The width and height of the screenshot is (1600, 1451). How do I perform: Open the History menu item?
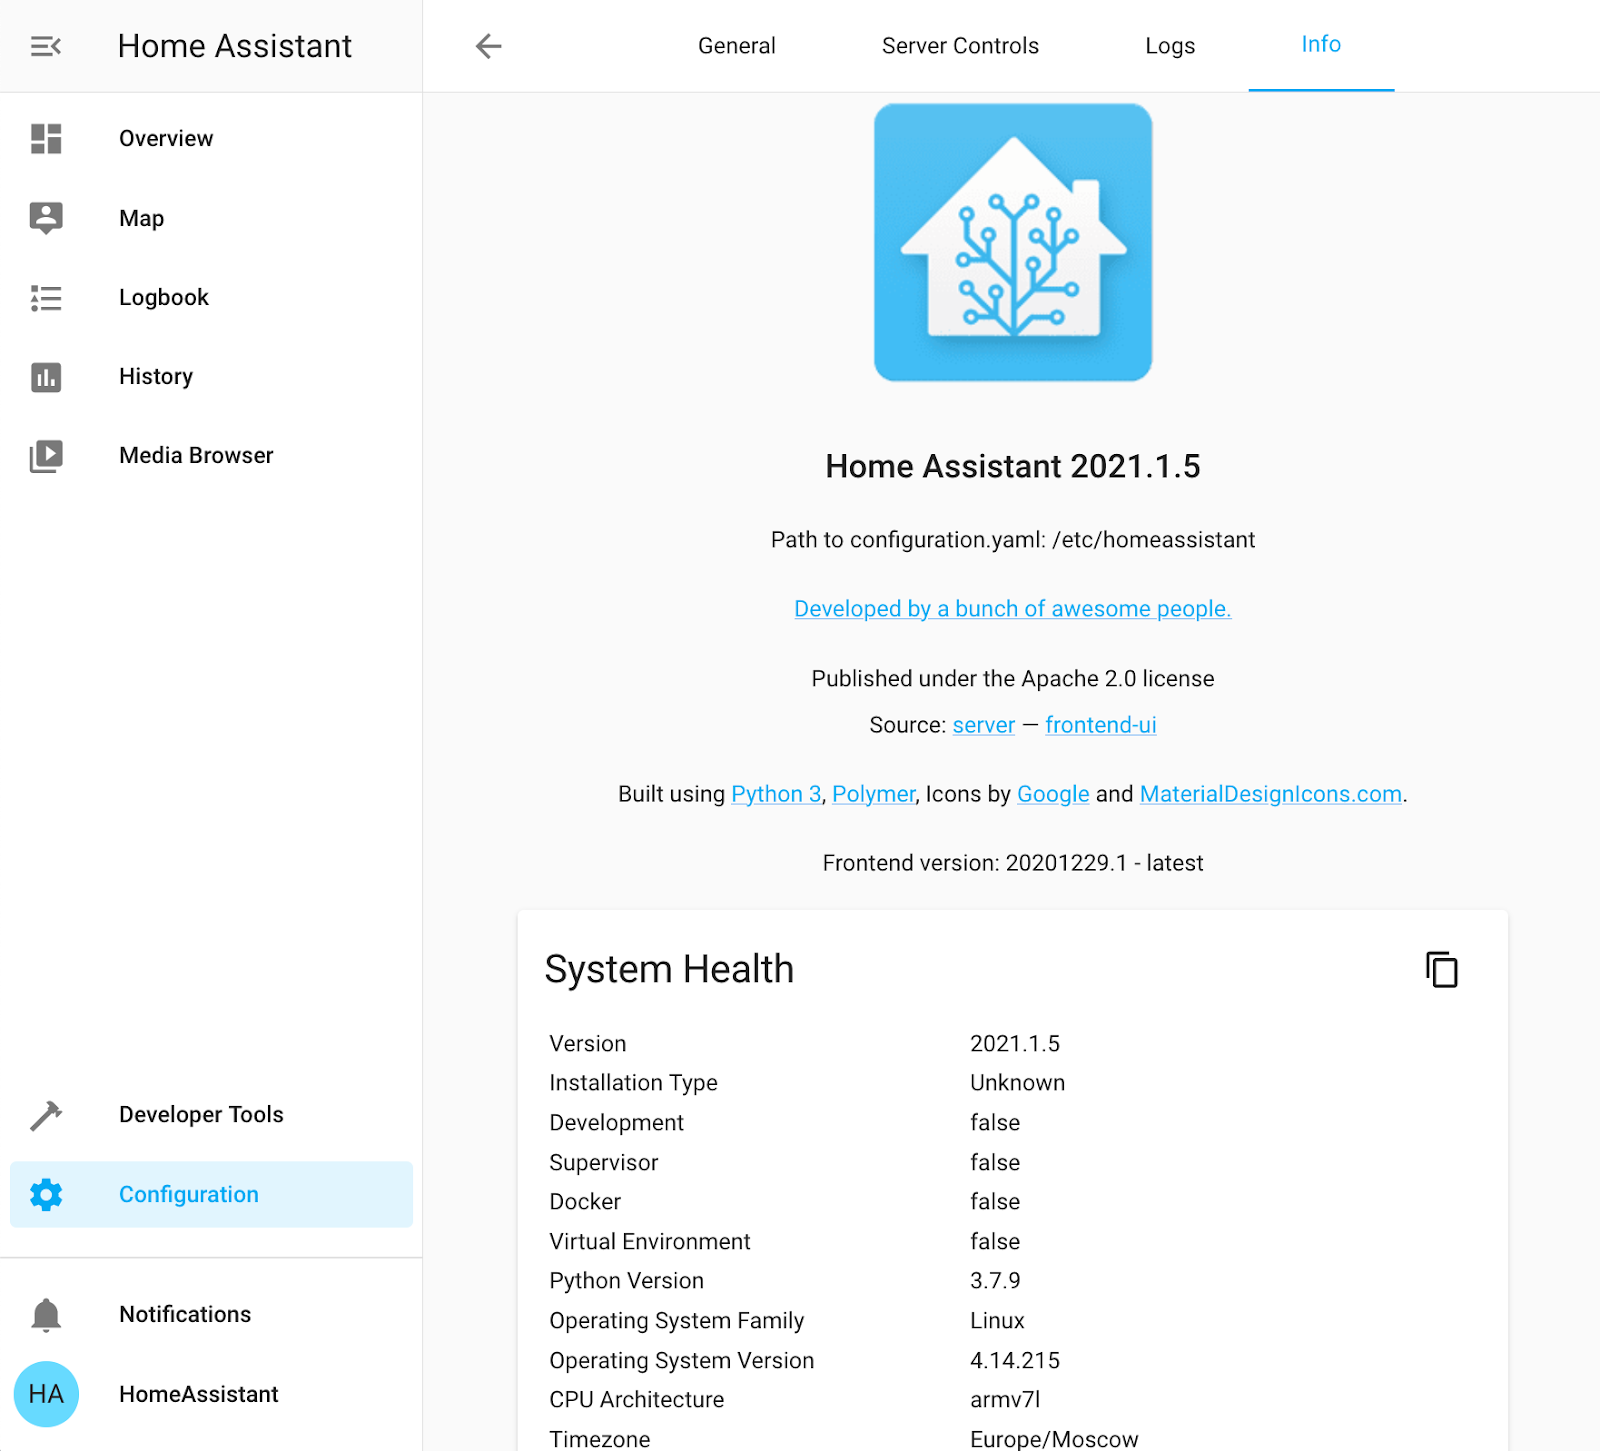(211, 377)
